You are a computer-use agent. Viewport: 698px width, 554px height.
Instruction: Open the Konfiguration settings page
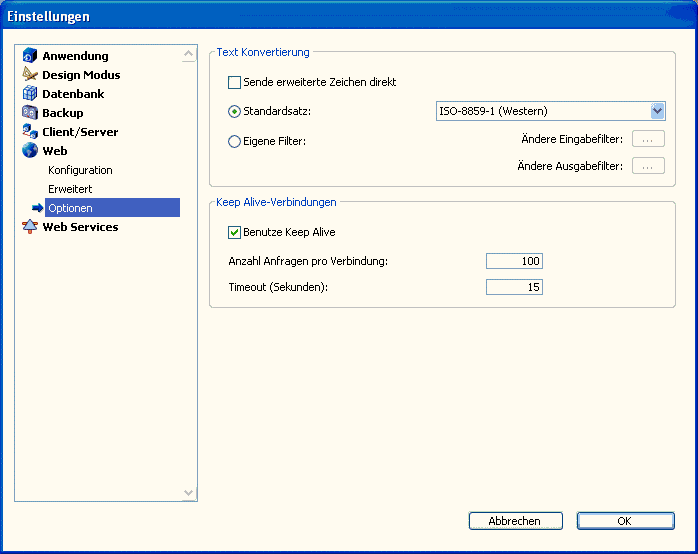click(80, 170)
